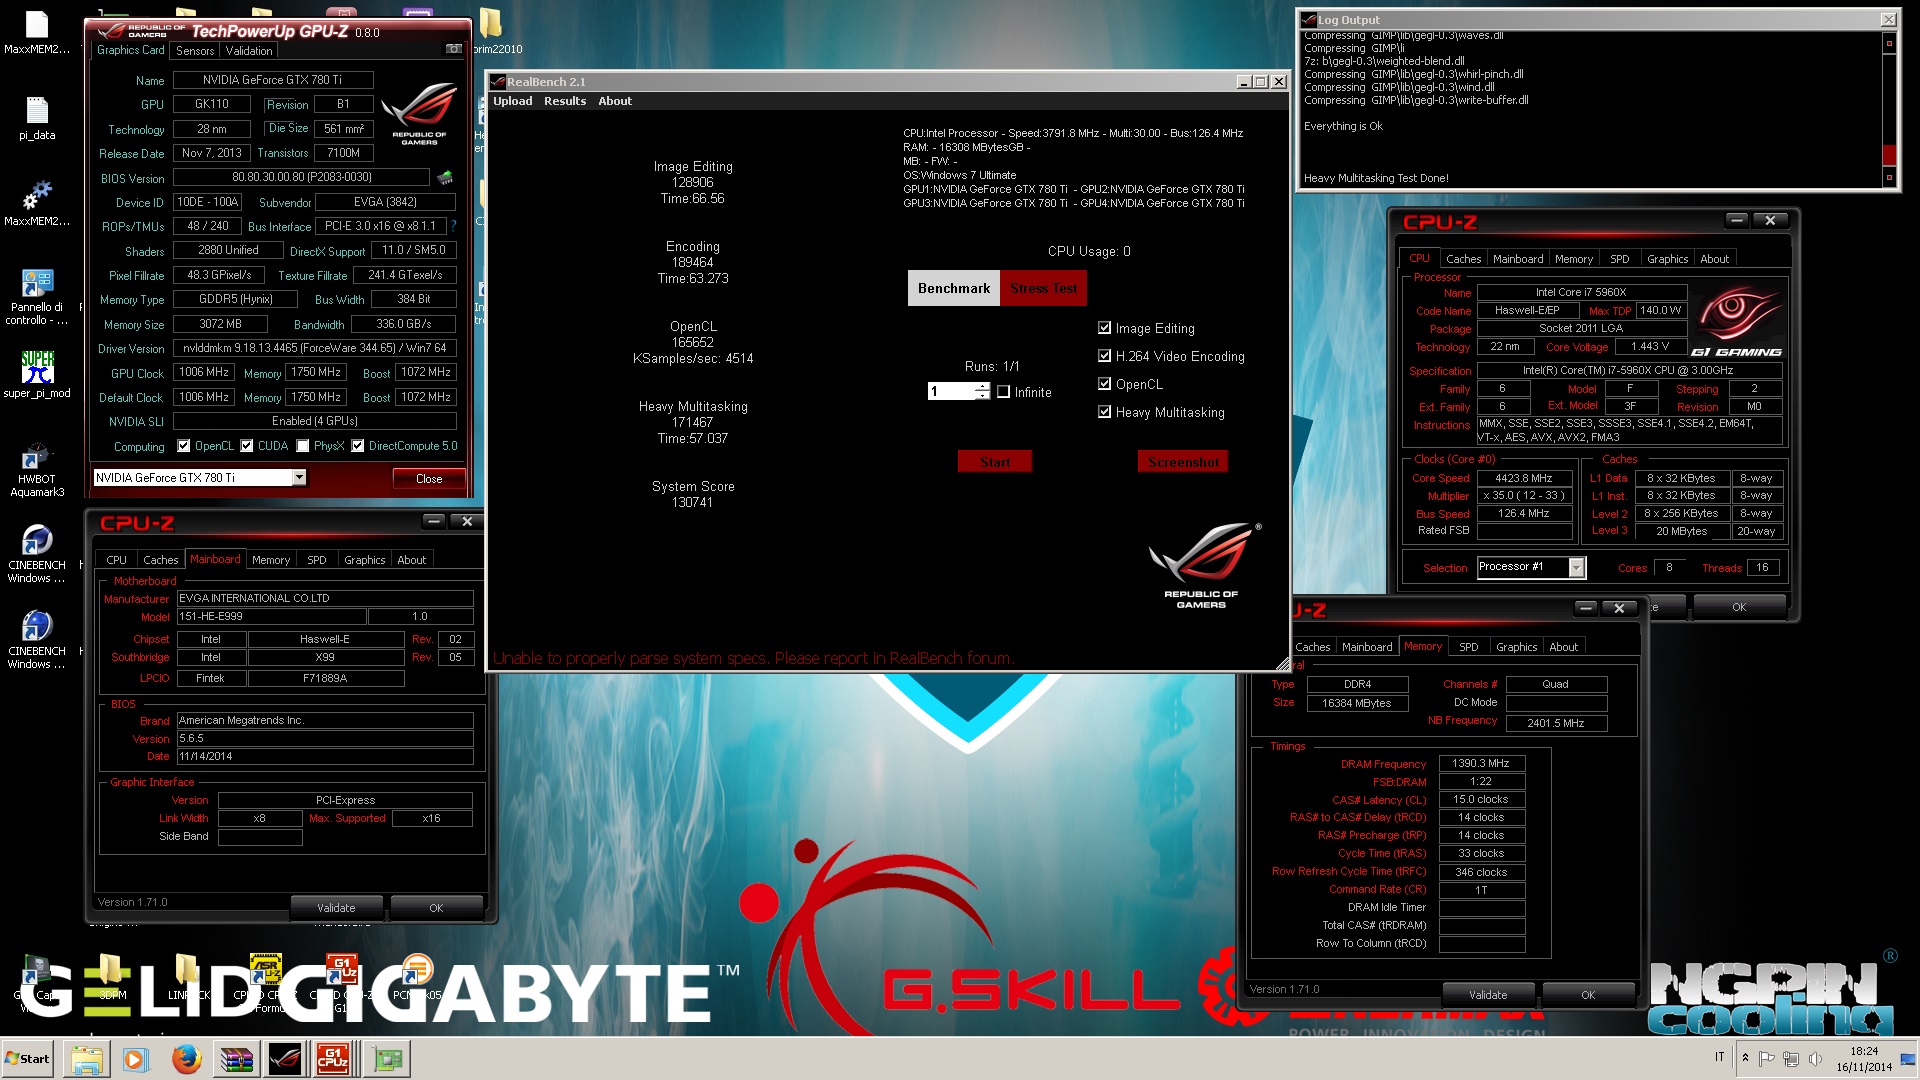
Task: Open HWBOT Aquamark3 desktop shortcut
Action: click(37, 469)
